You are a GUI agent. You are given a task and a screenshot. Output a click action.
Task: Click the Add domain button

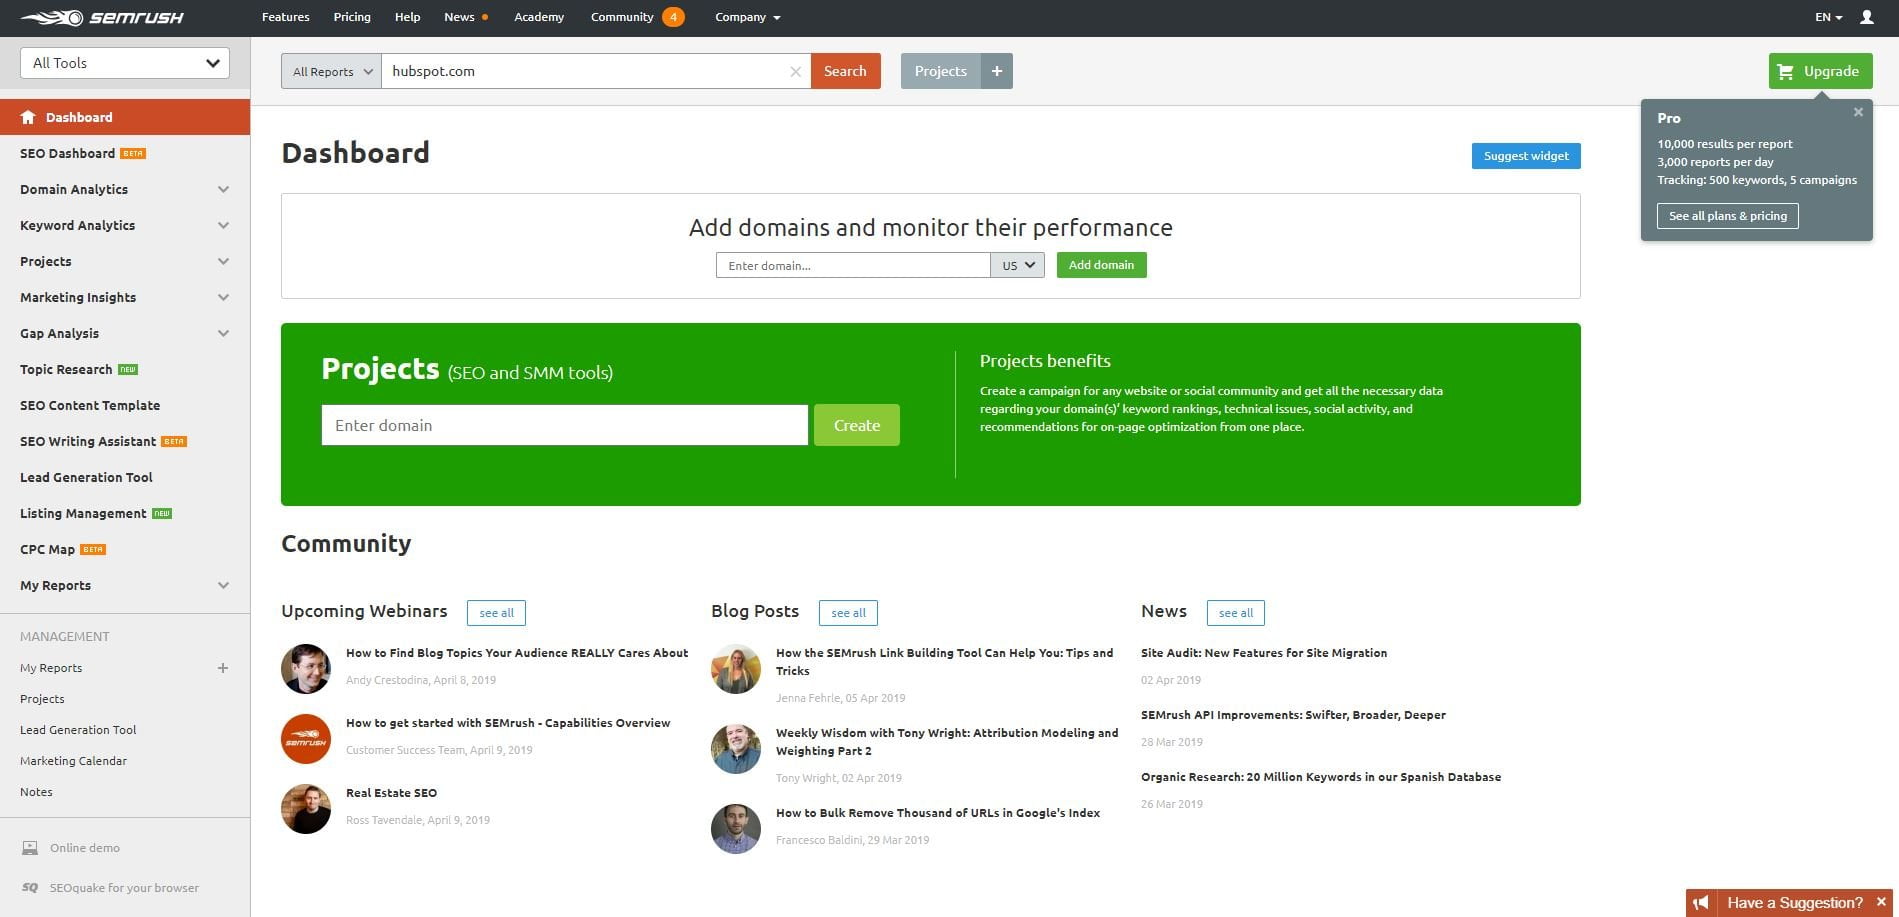[x=1101, y=265]
